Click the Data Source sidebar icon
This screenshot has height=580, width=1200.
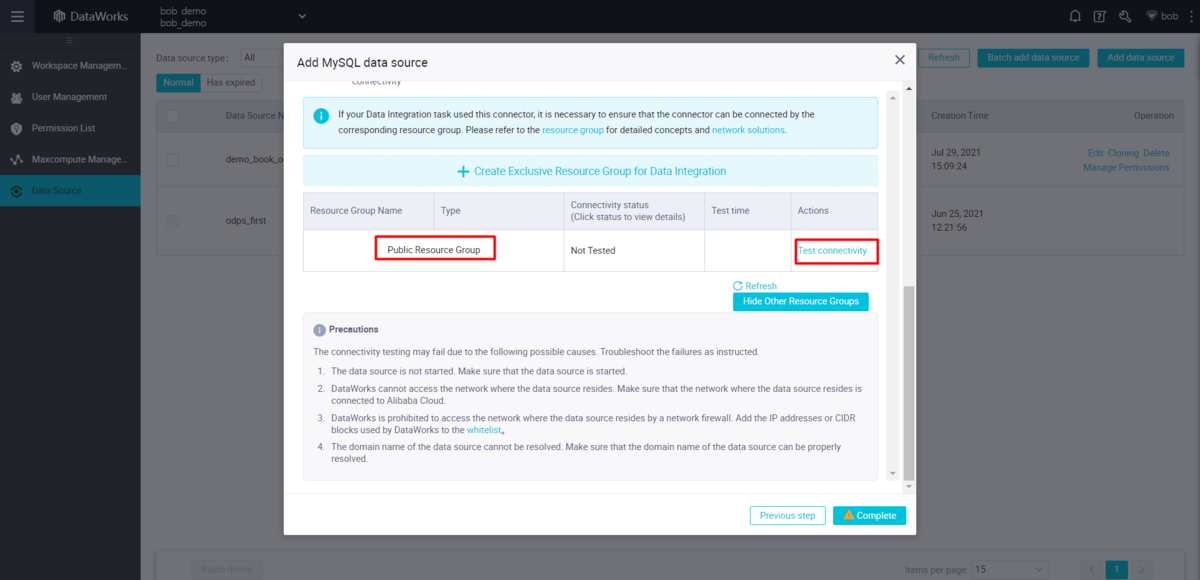point(16,190)
